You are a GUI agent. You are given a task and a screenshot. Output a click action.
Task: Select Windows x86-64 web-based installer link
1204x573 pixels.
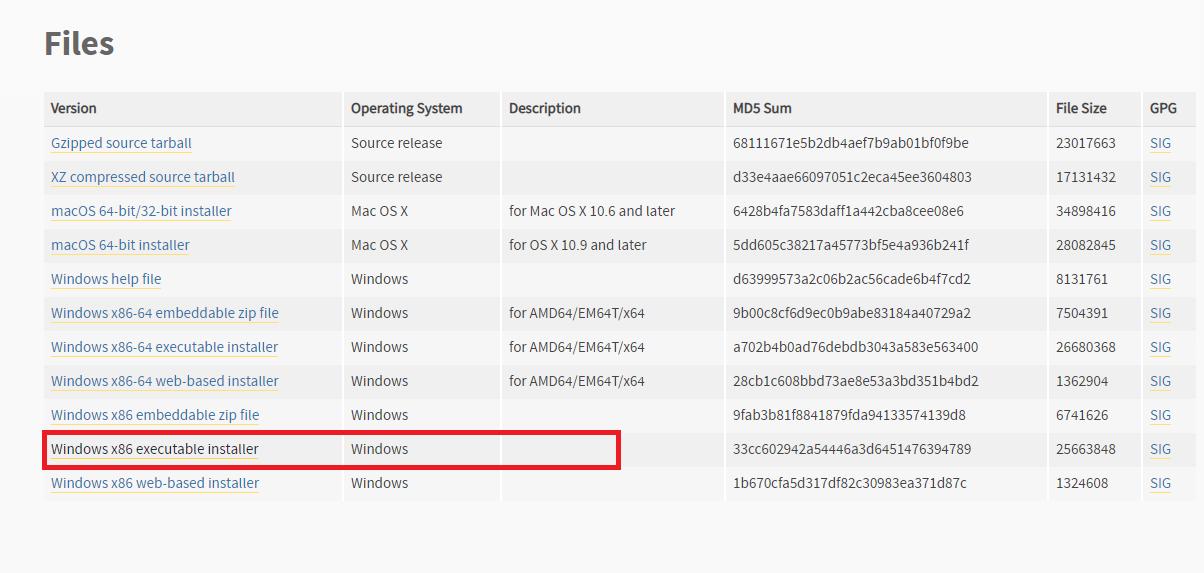[x=165, y=381]
